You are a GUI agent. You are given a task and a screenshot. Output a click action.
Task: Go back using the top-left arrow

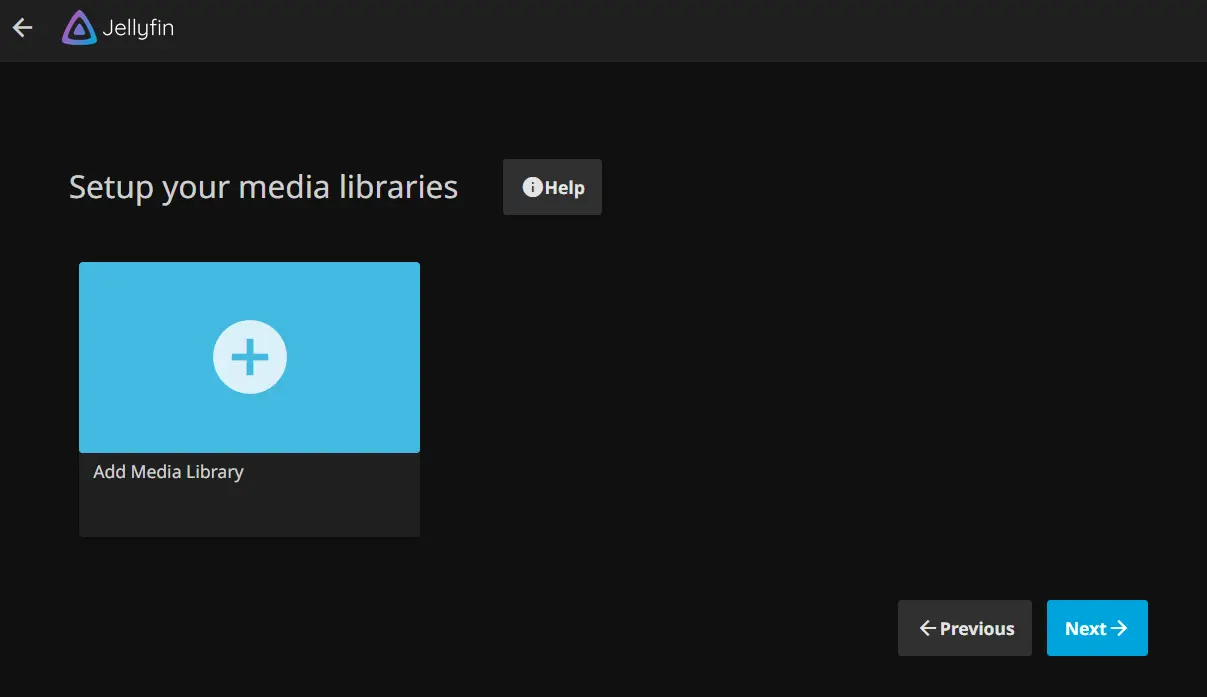click(22, 28)
